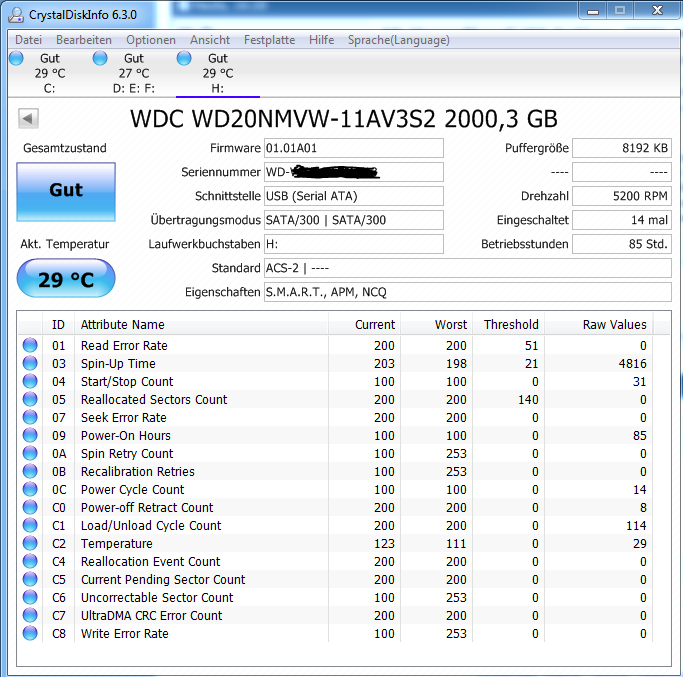
Task: Open the Sprache(Language) menu
Action: click(x=399, y=40)
